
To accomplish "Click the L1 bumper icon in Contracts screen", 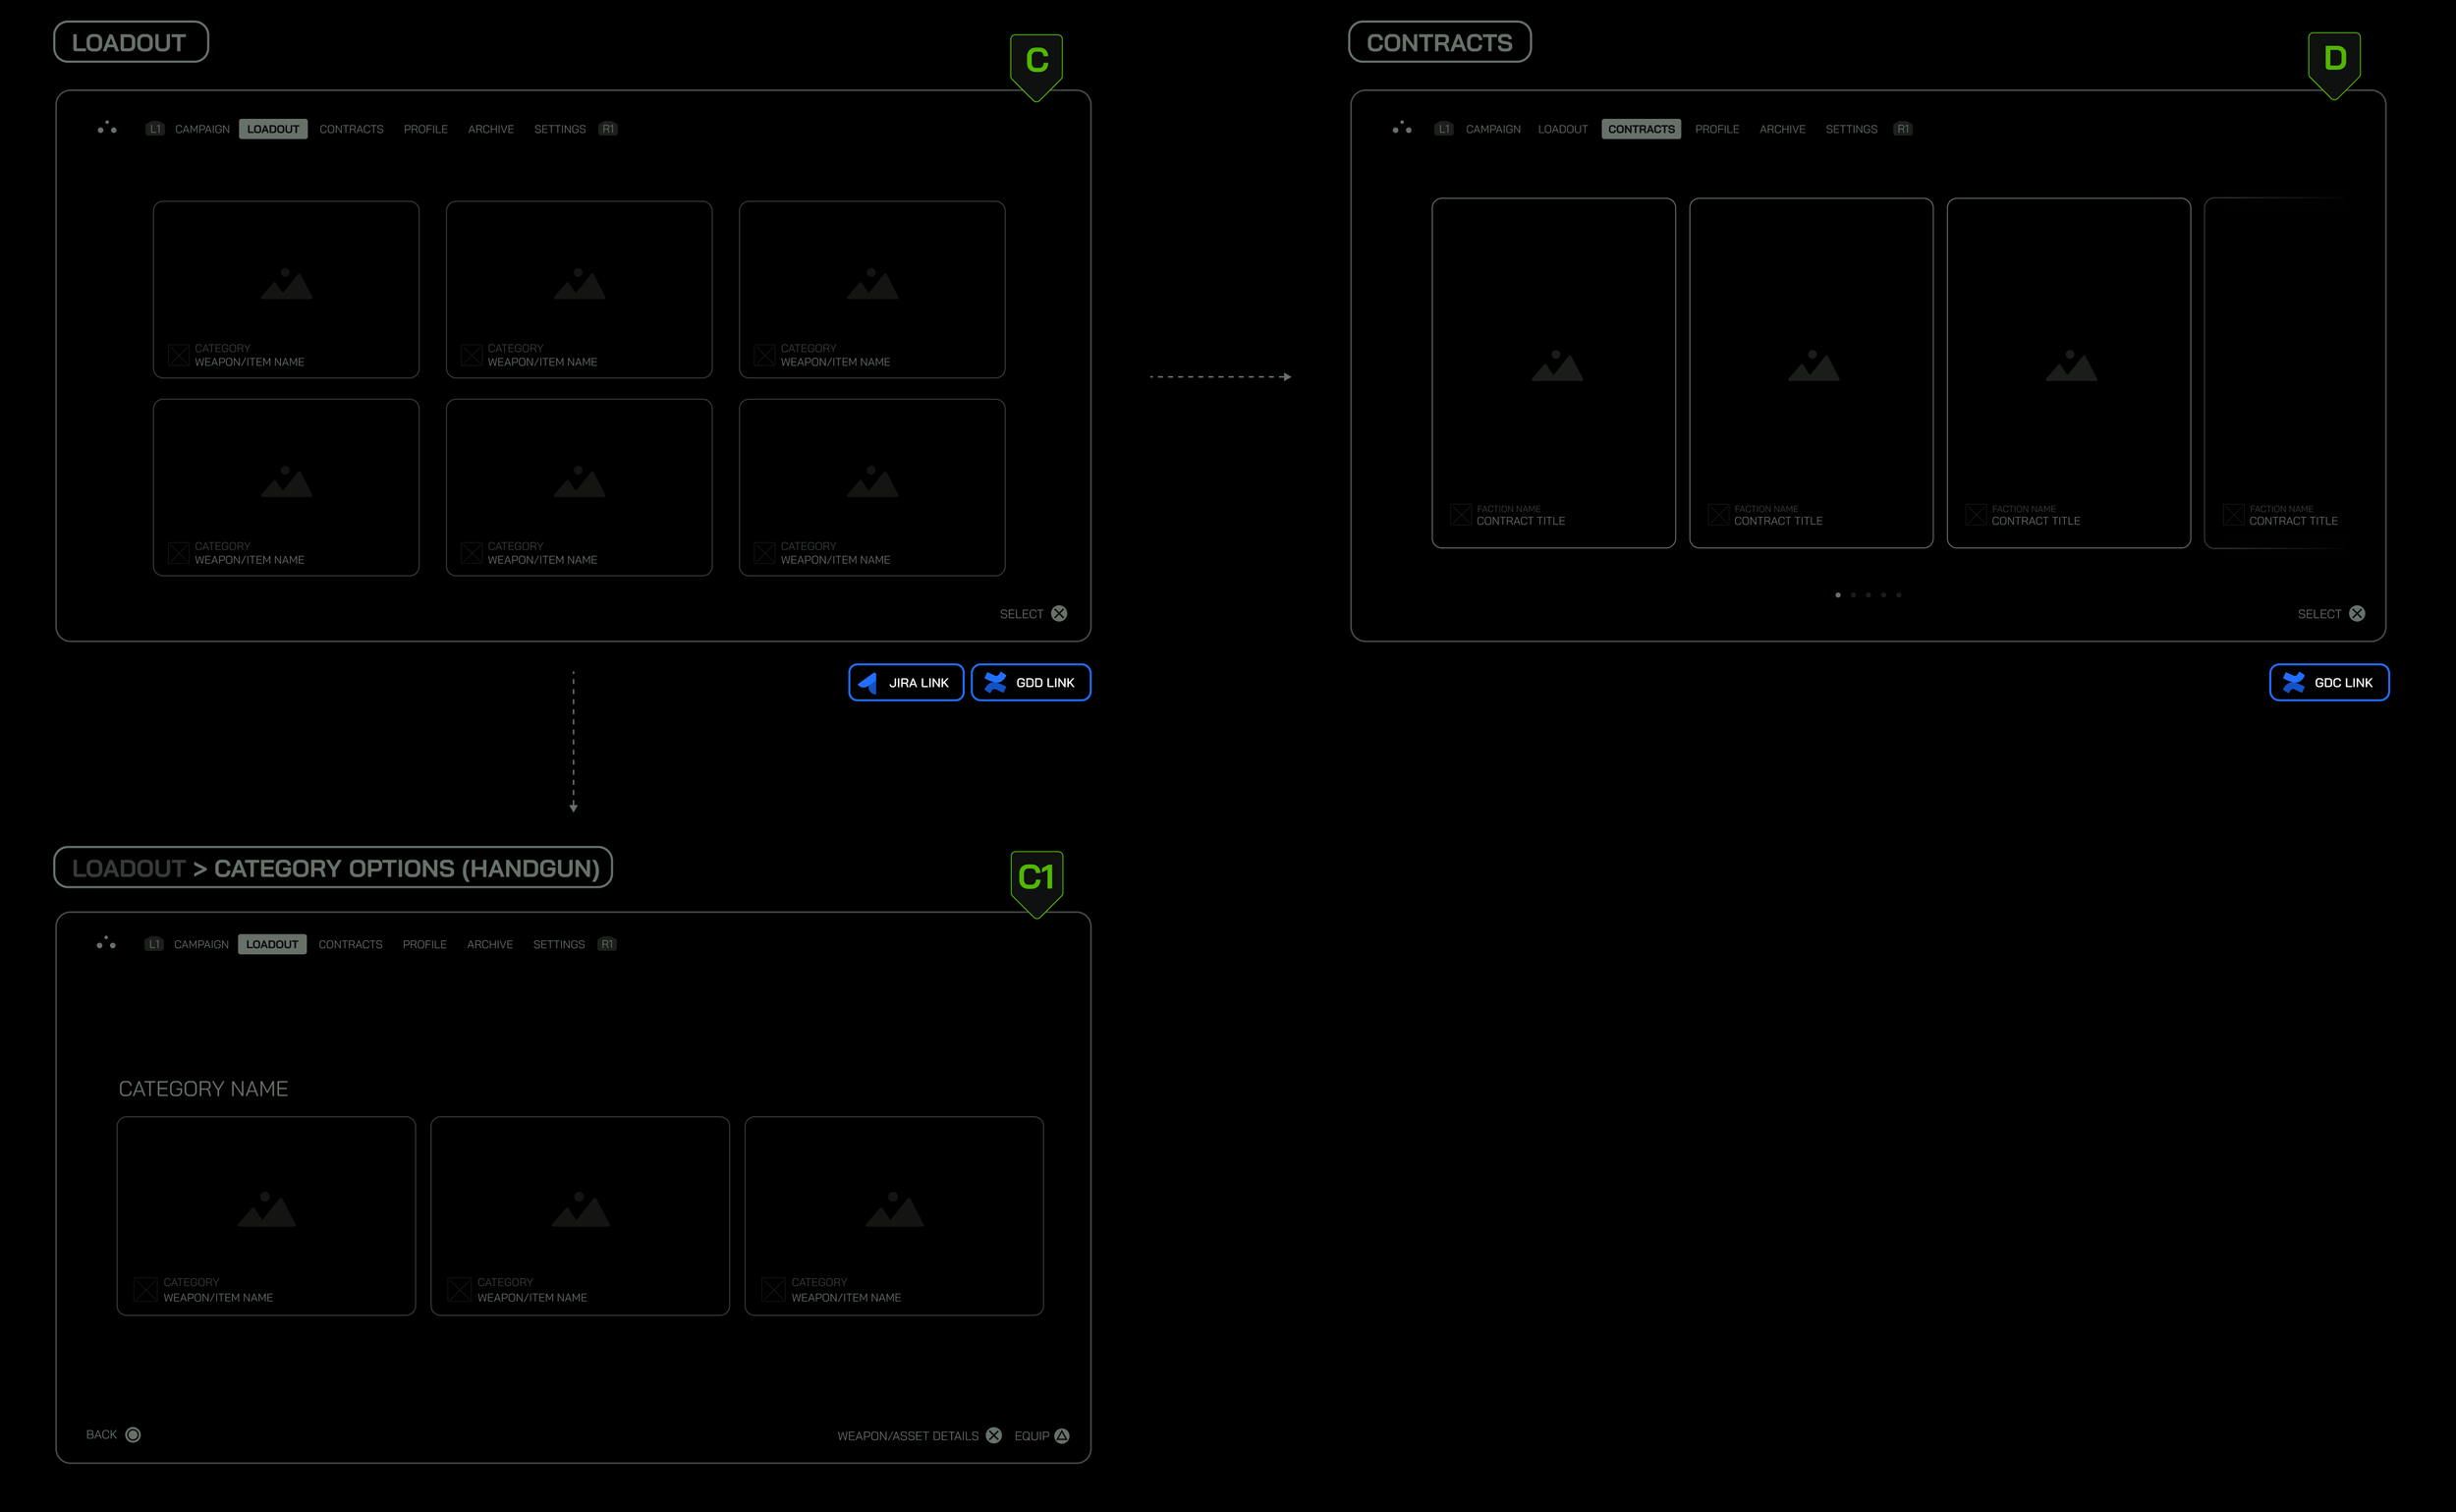I will pyautogui.click(x=1443, y=129).
